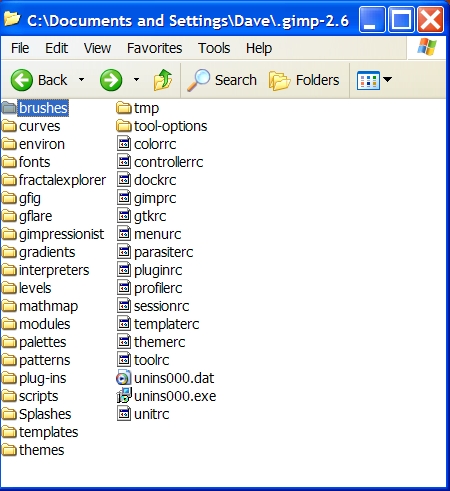Select the gflare folder name
The height and width of the screenshot is (491, 450).
[35, 217]
